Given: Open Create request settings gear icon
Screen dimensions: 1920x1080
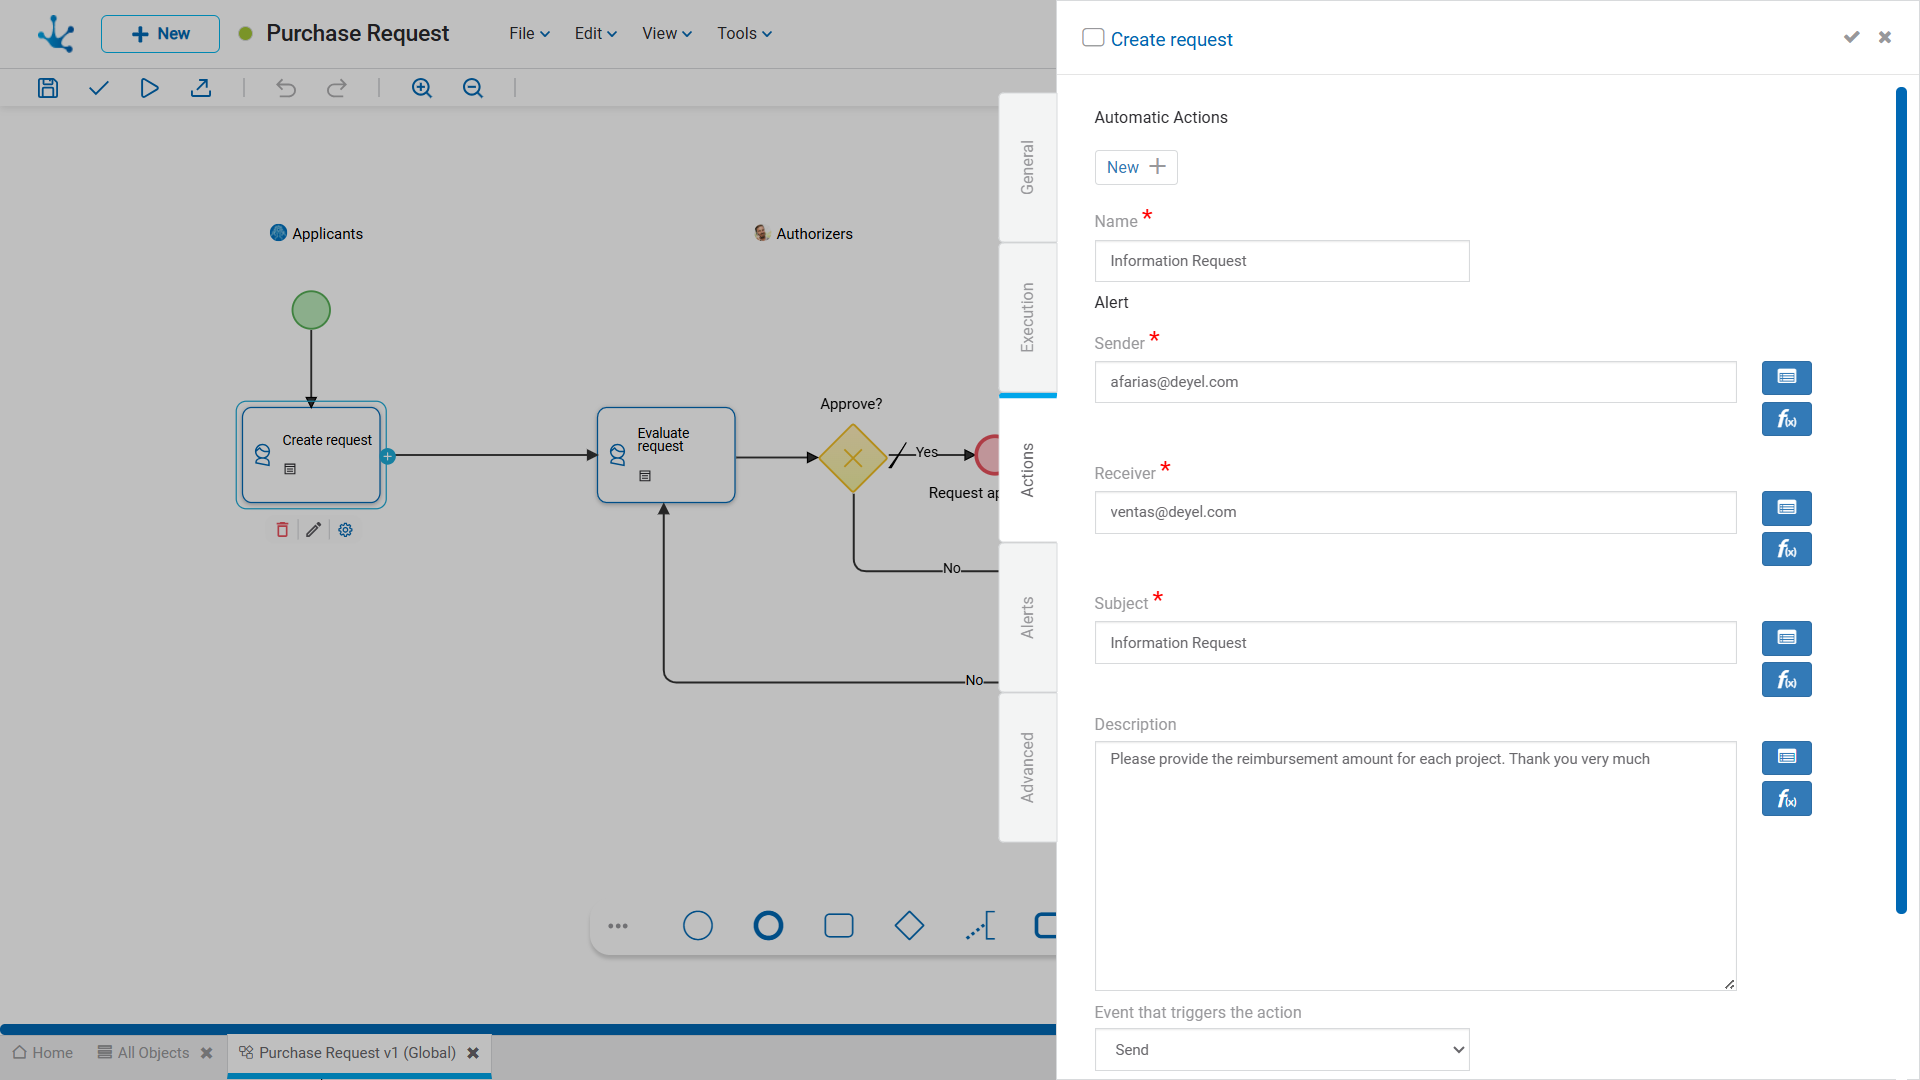Looking at the screenshot, I should coord(345,530).
